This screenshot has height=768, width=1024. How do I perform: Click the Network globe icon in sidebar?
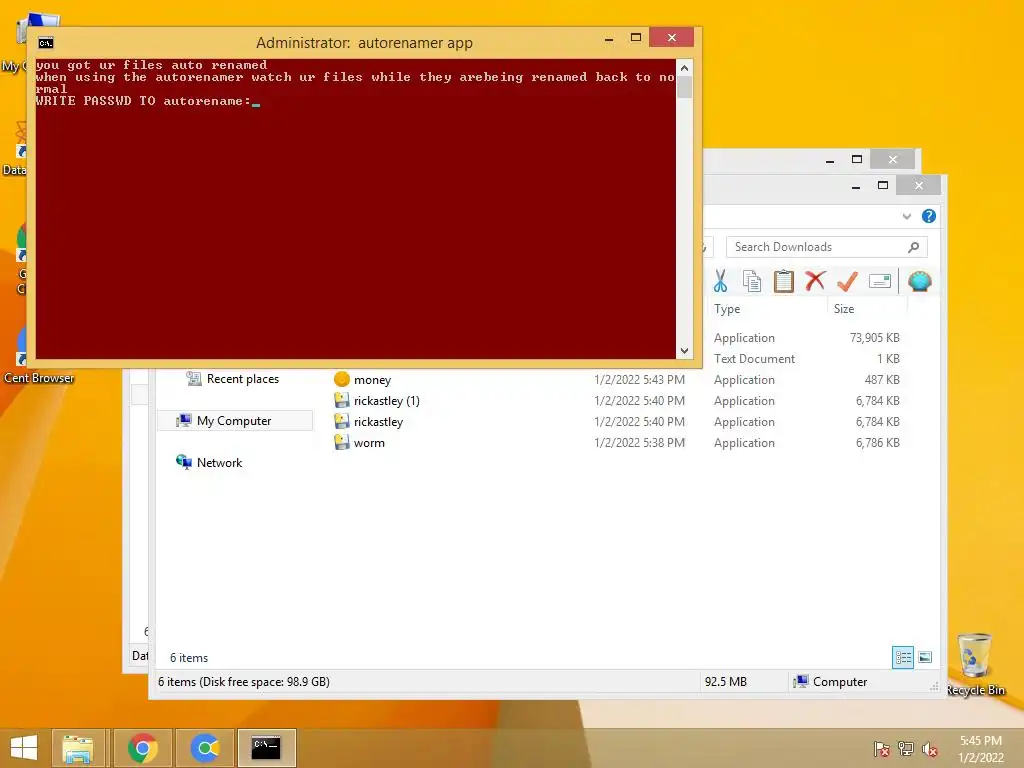point(184,462)
